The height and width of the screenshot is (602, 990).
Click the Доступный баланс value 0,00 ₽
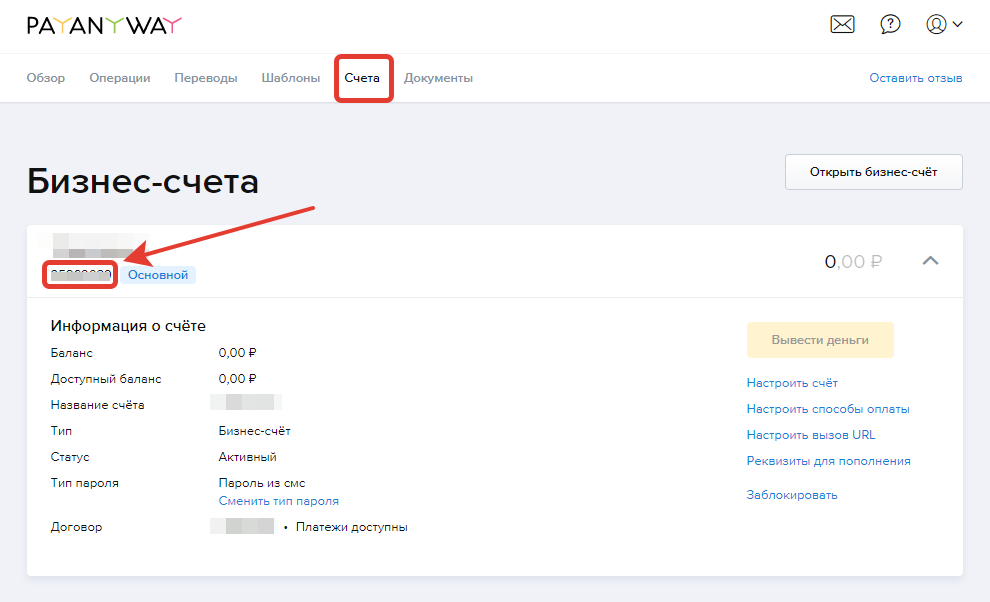click(237, 378)
